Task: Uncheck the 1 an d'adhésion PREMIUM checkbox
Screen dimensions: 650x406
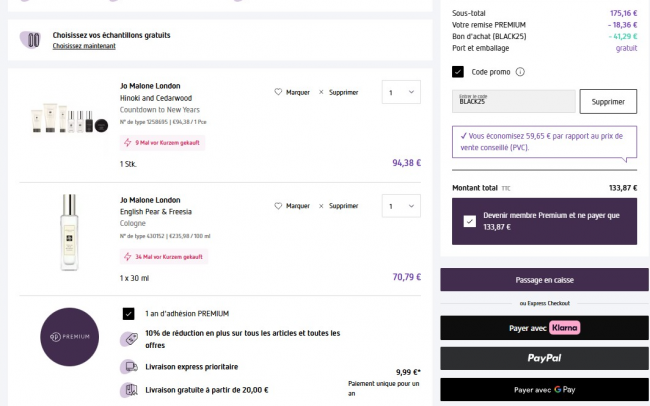Action: click(128, 313)
